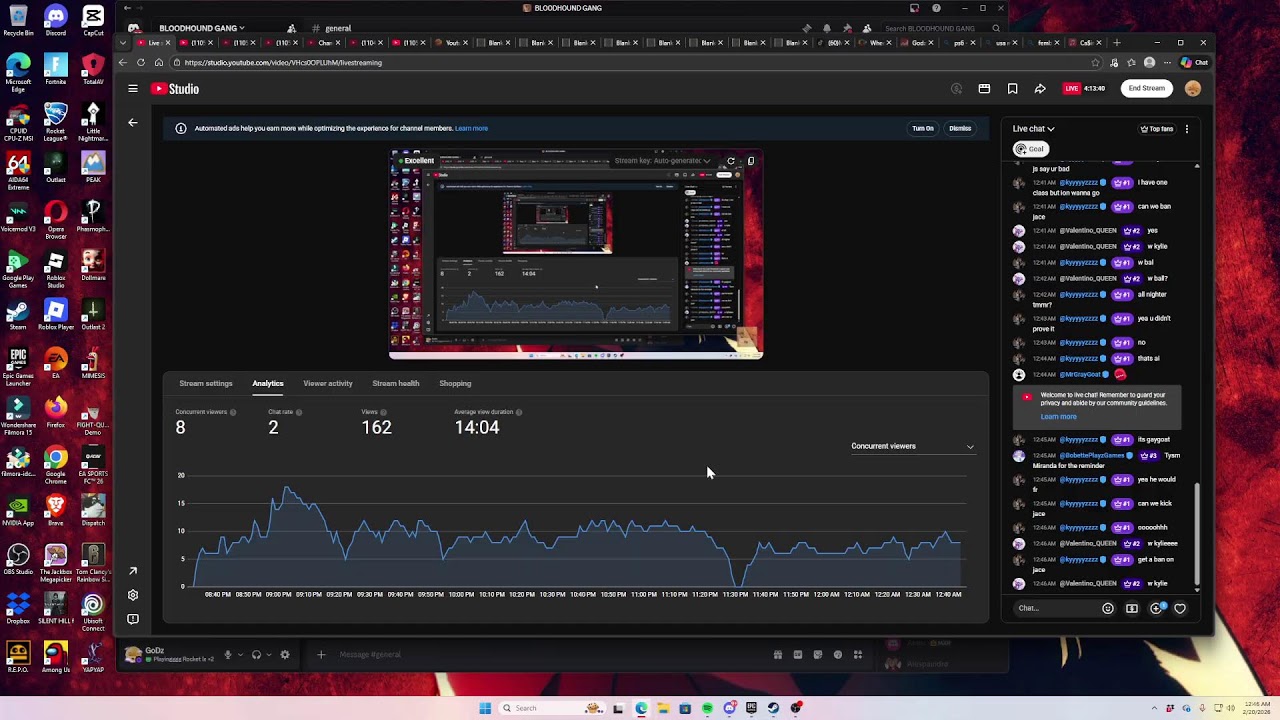
Task: Copy the stream key using the copy icon
Action: pos(751,161)
